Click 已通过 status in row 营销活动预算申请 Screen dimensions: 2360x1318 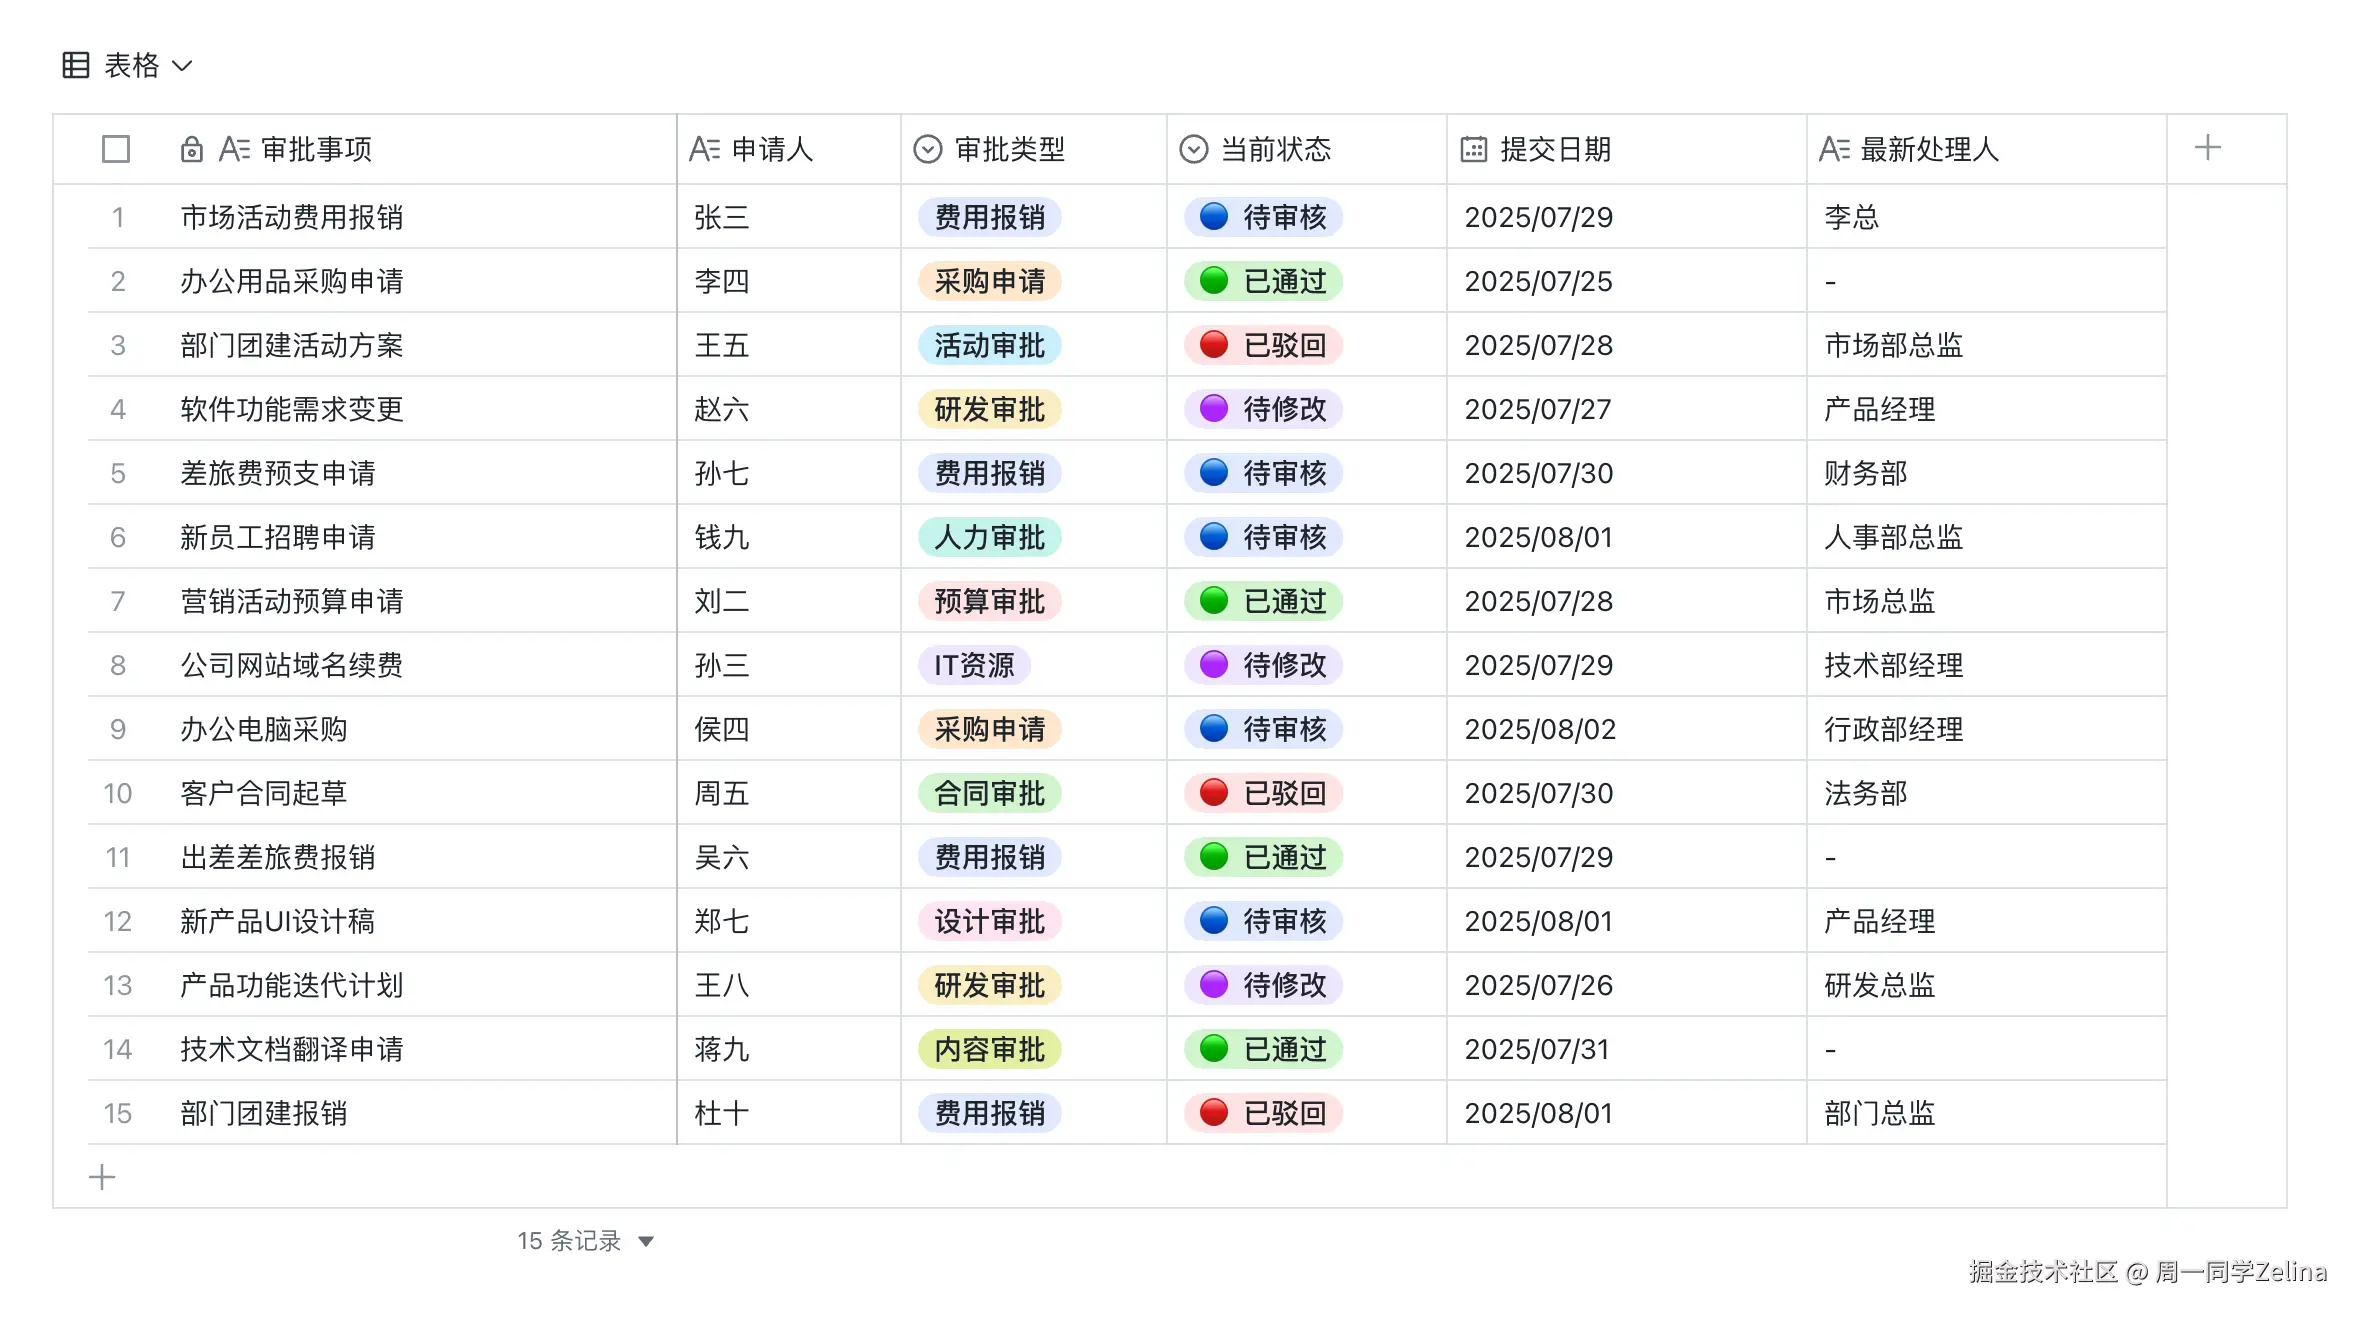coord(1264,601)
